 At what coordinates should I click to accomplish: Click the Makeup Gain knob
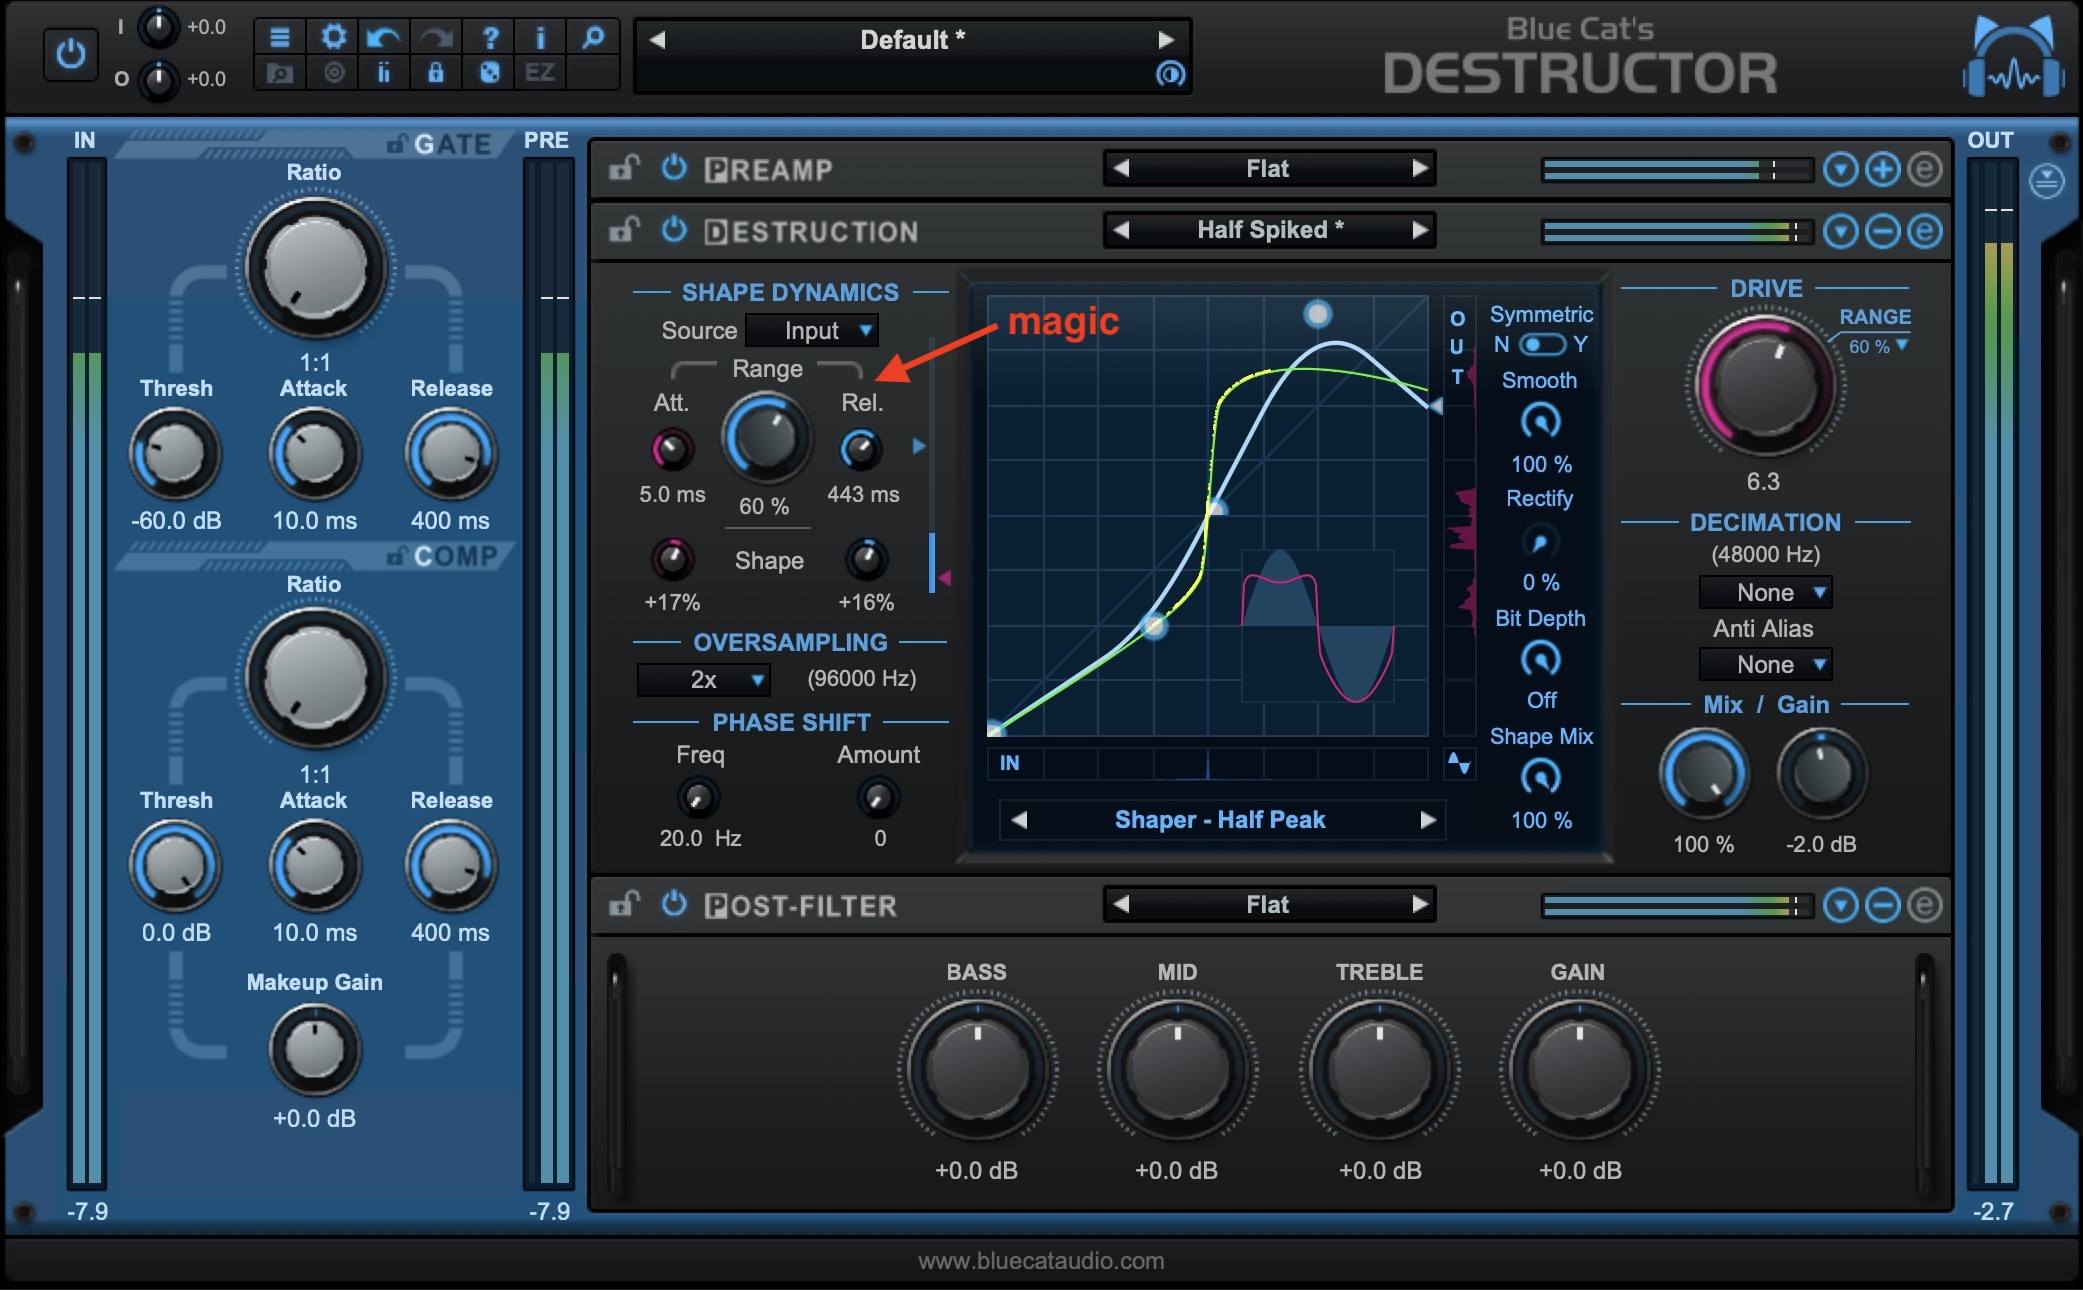(x=315, y=1049)
